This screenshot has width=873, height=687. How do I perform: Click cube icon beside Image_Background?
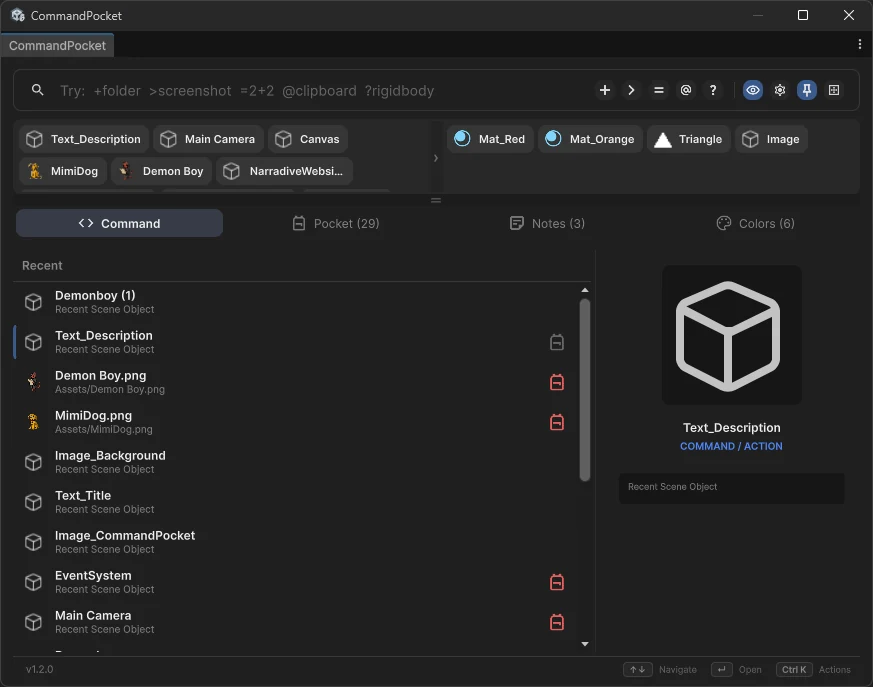[x=33, y=462]
